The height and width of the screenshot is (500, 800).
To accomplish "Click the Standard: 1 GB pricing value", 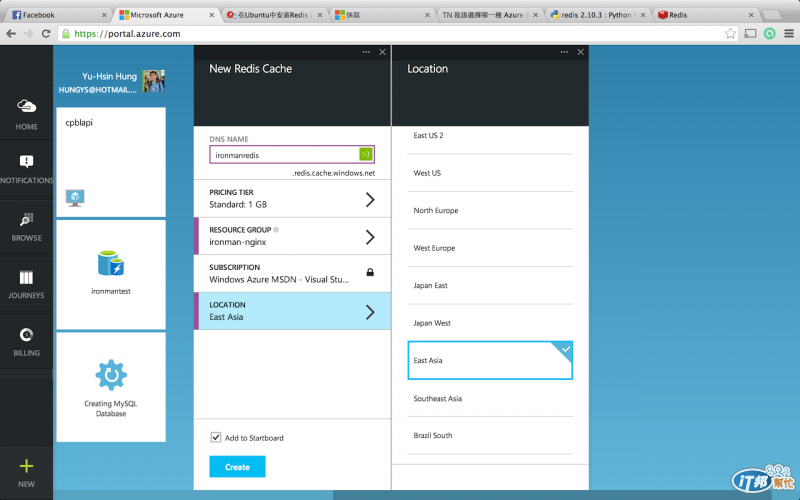I will (238, 204).
